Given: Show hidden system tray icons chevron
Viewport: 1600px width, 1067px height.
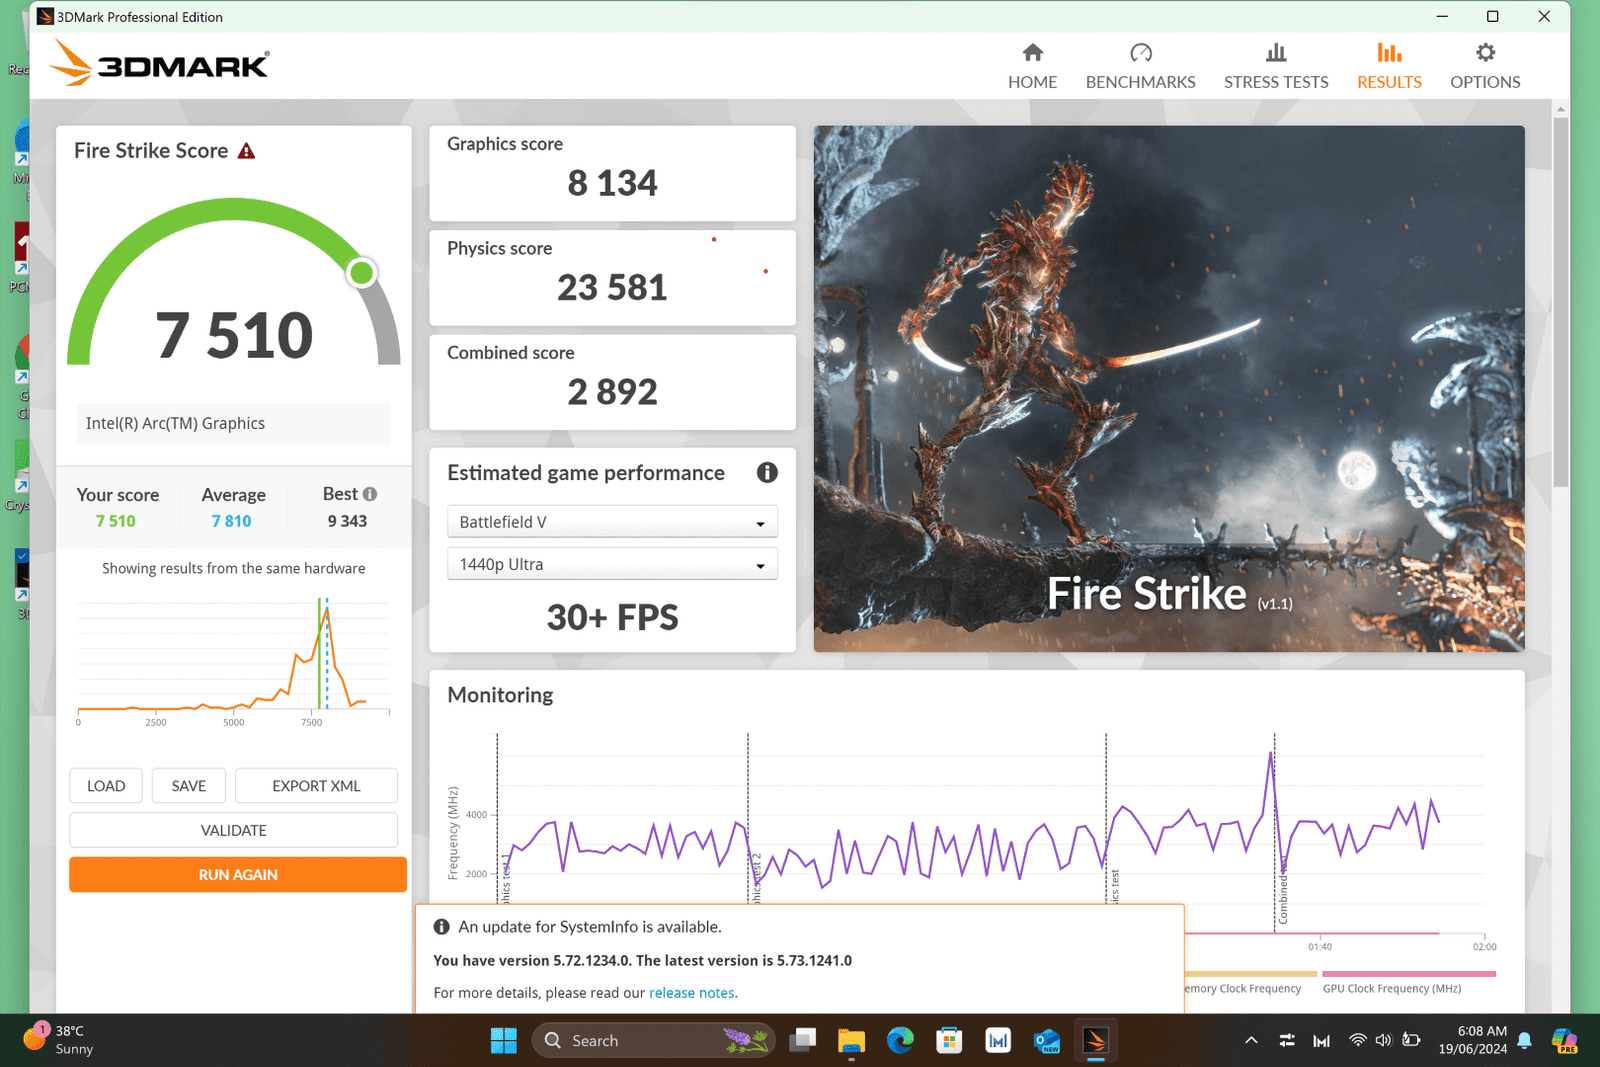Looking at the screenshot, I should pyautogui.click(x=1251, y=1041).
